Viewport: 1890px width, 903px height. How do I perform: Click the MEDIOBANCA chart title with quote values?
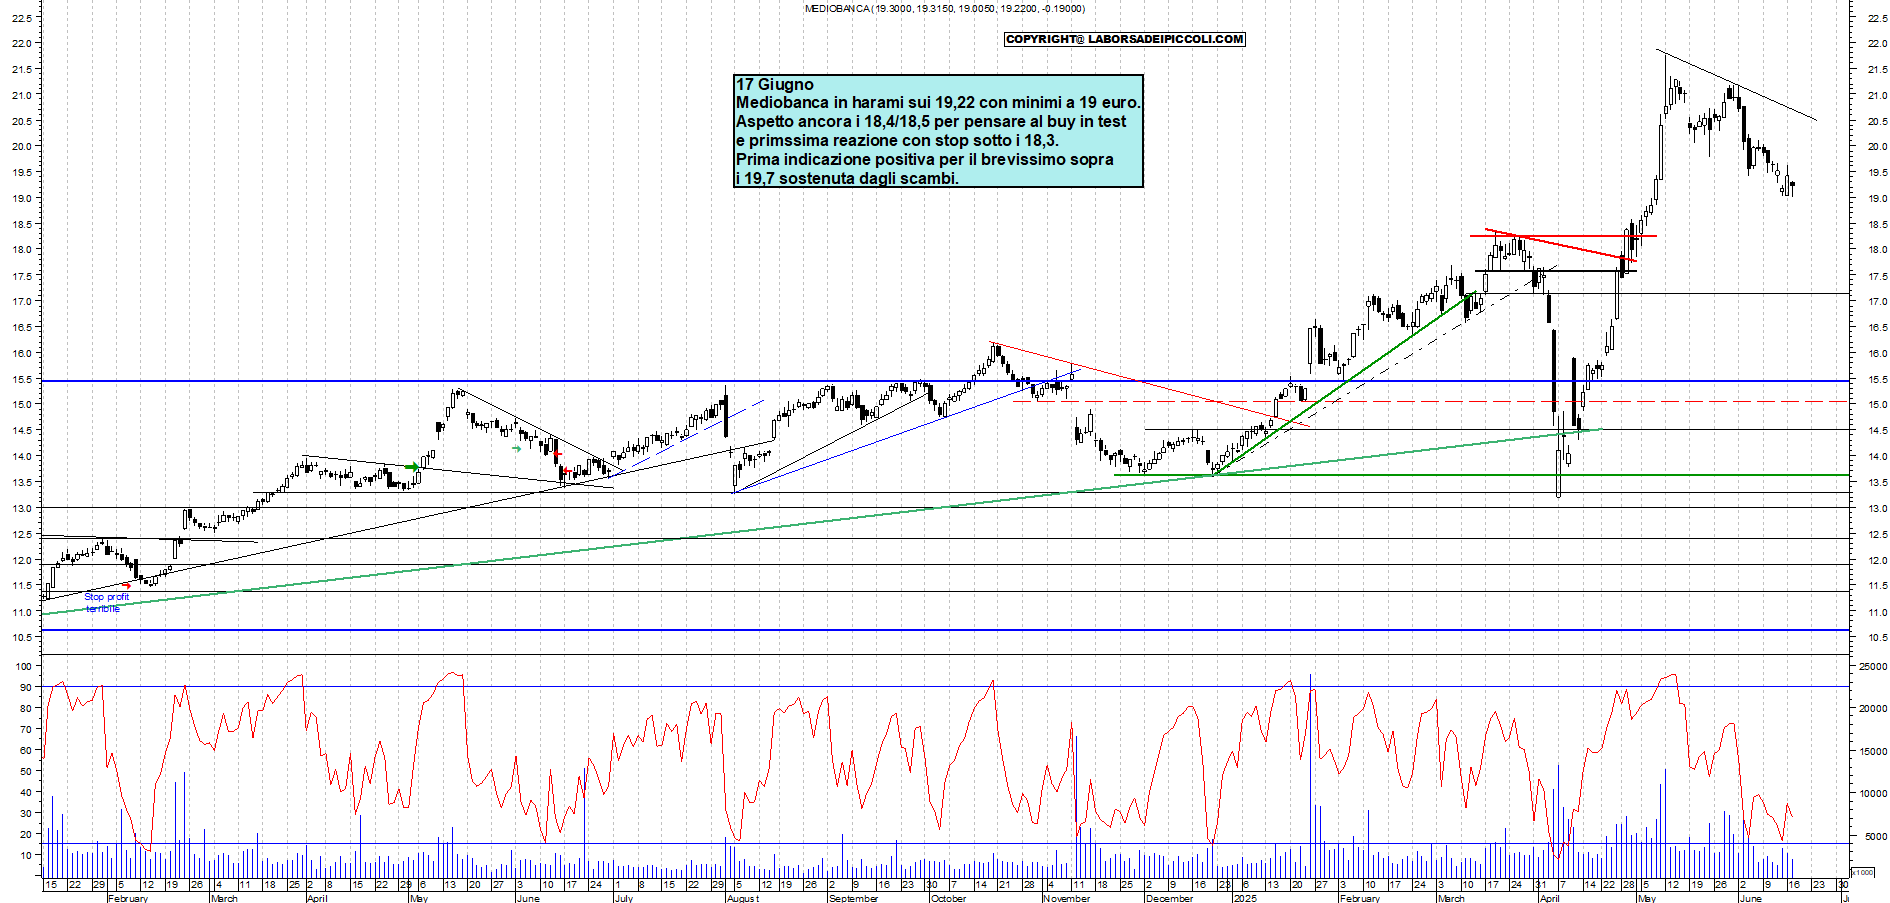[x=944, y=9]
